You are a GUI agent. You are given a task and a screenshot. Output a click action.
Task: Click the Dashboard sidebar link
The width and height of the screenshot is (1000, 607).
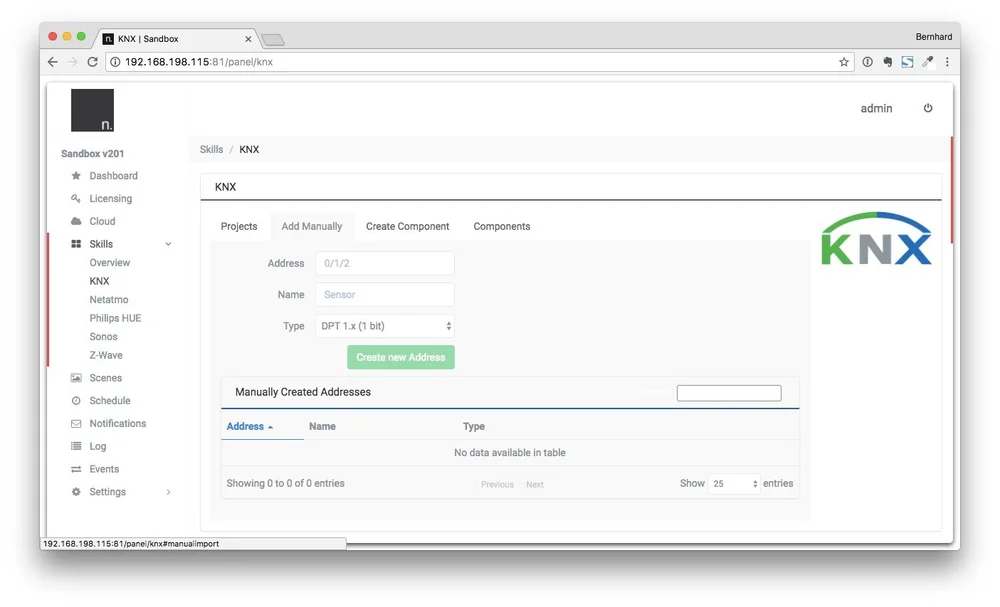(x=114, y=175)
